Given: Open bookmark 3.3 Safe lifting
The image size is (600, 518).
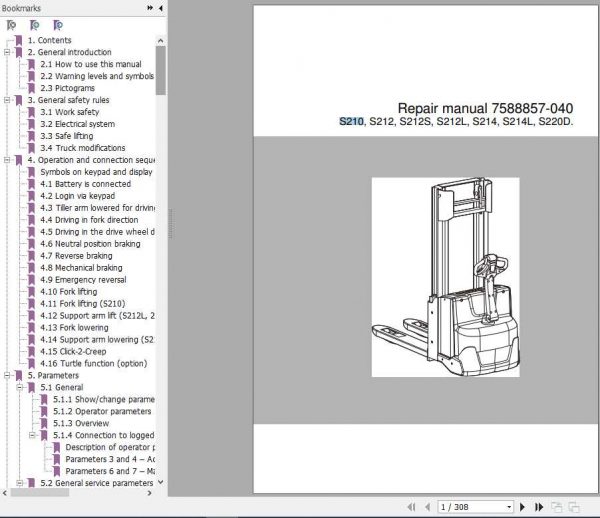Looking at the screenshot, I should click(x=67, y=136).
